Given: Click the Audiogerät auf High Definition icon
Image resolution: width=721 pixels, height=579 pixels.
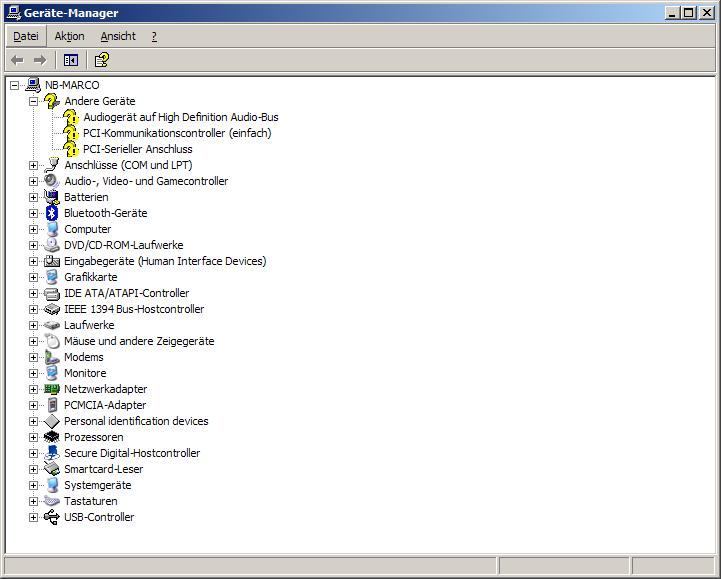Looking at the screenshot, I should tap(71, 117).
